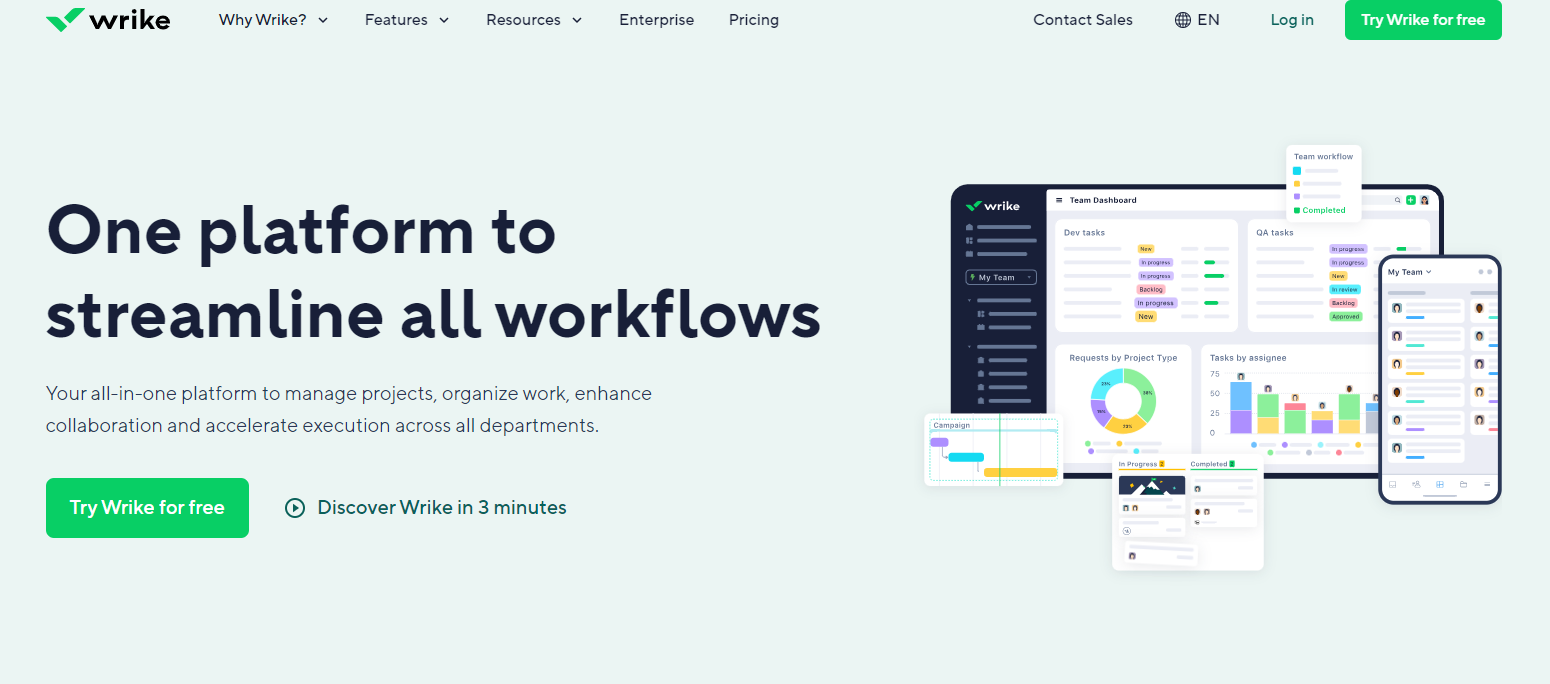
Task: Open the Pricing page
Action: pos(754,20)
